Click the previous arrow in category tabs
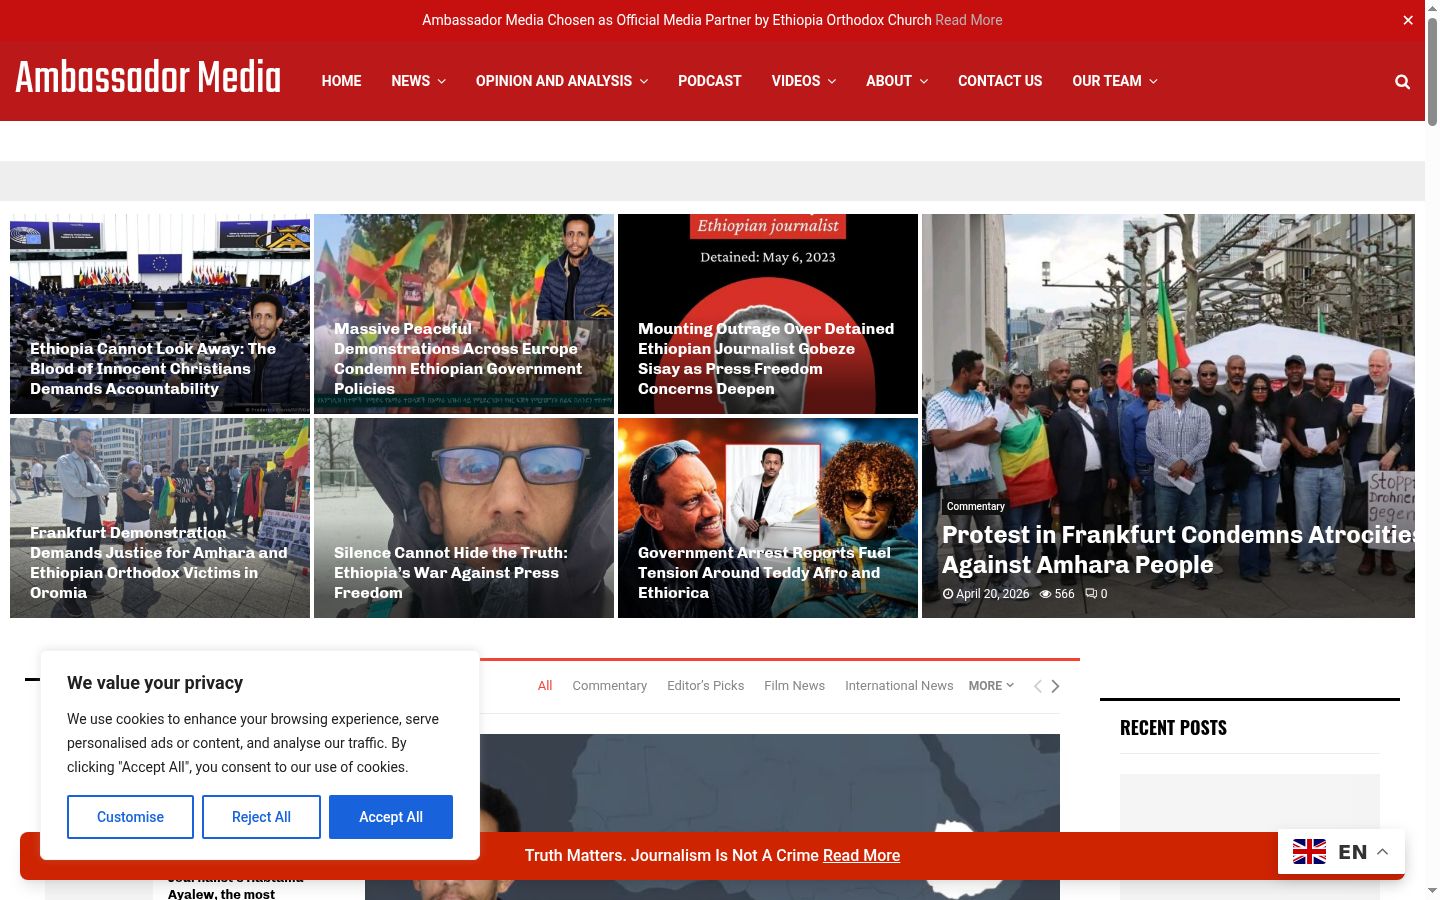The width and height of the screenshot is (1440, 900). (1038, 686)
